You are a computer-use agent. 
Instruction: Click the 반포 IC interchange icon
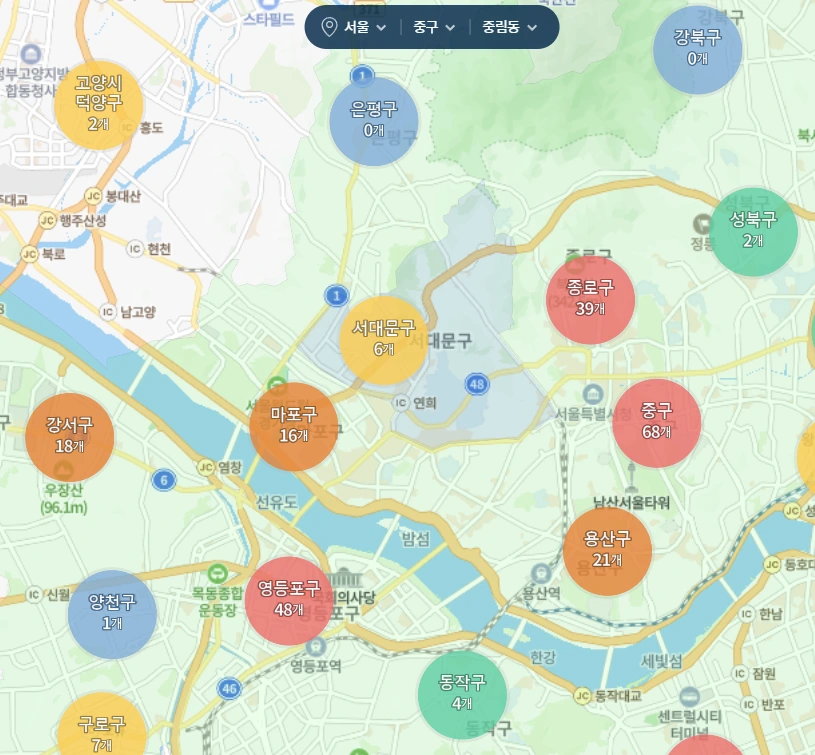[749, 704]
